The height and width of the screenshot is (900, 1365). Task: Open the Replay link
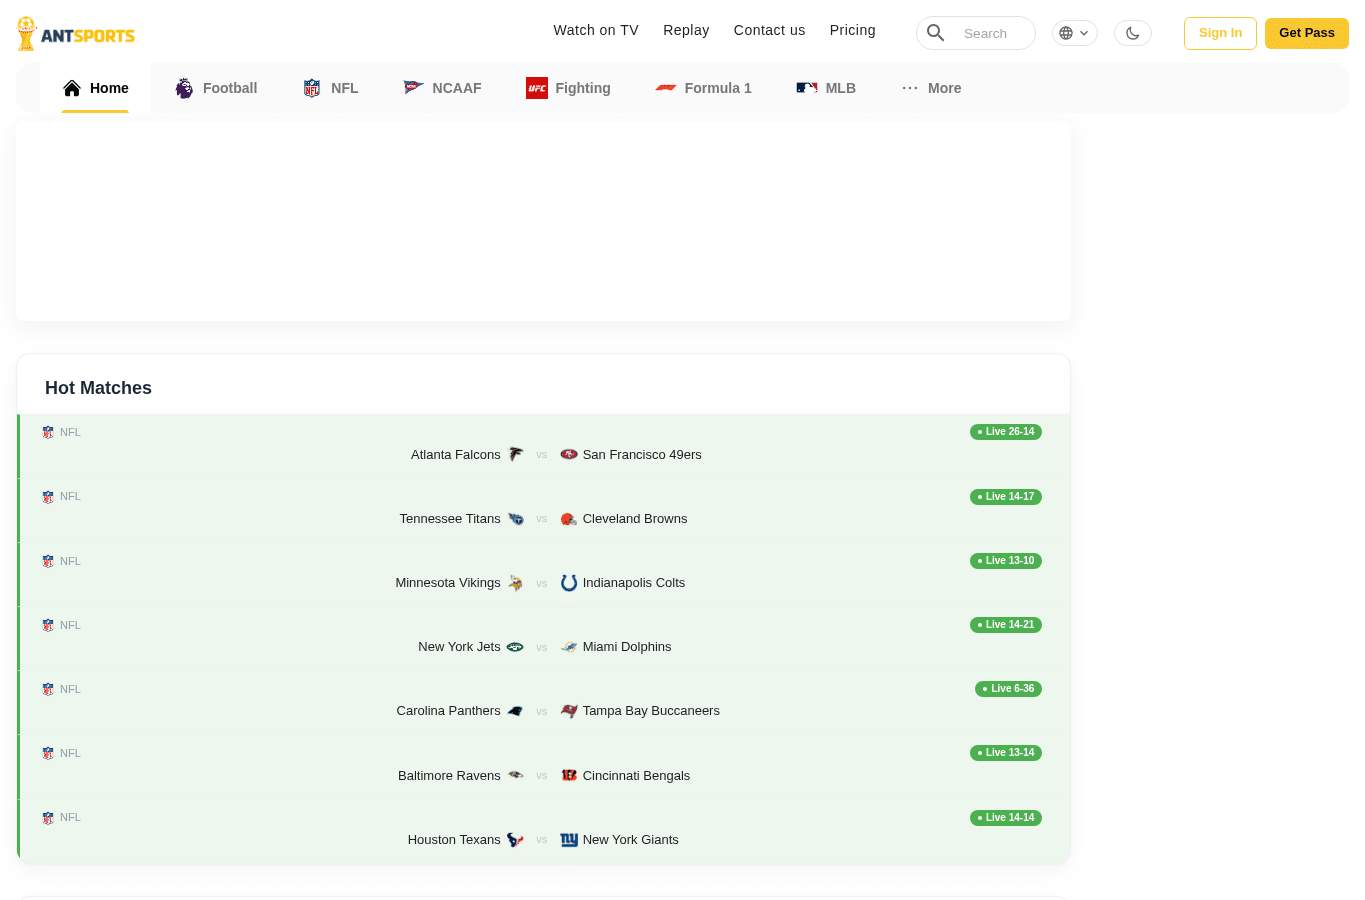(686, 30)
